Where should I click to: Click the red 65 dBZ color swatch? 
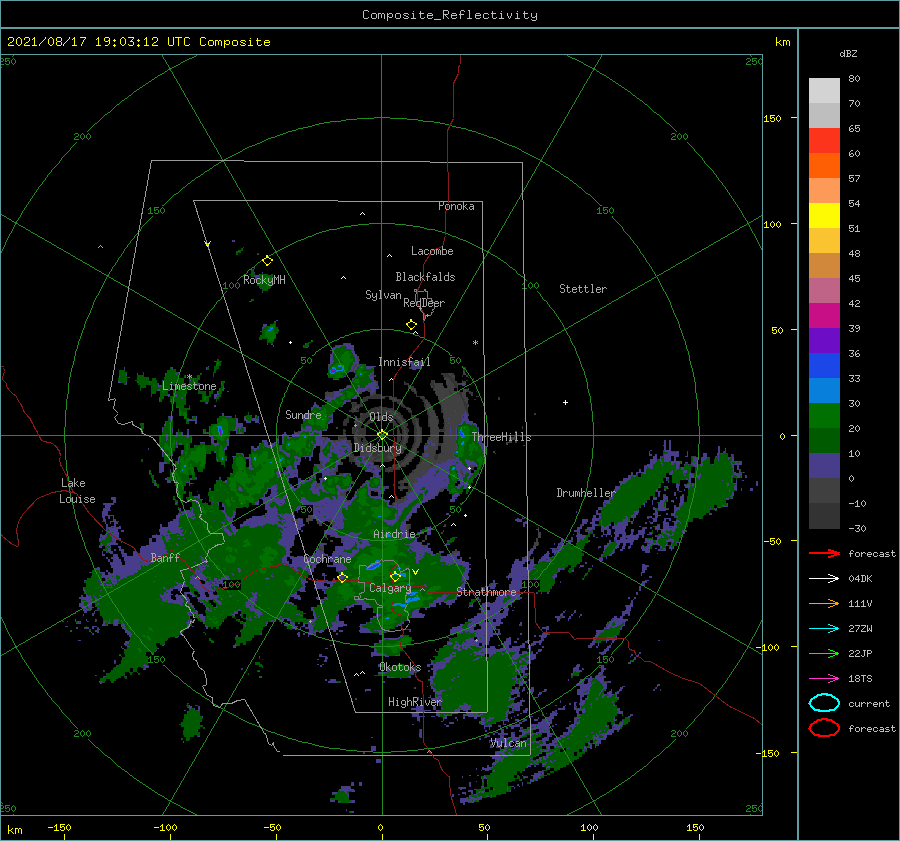click(x=824, y=141)
